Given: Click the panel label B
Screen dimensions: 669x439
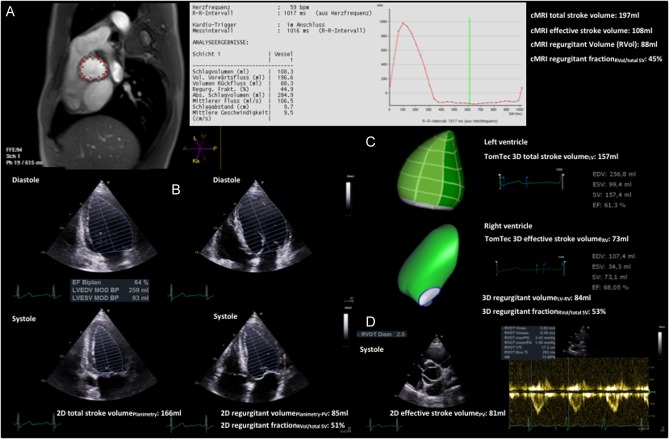Looking at the screenshot, I should click(x=176, y=190).
